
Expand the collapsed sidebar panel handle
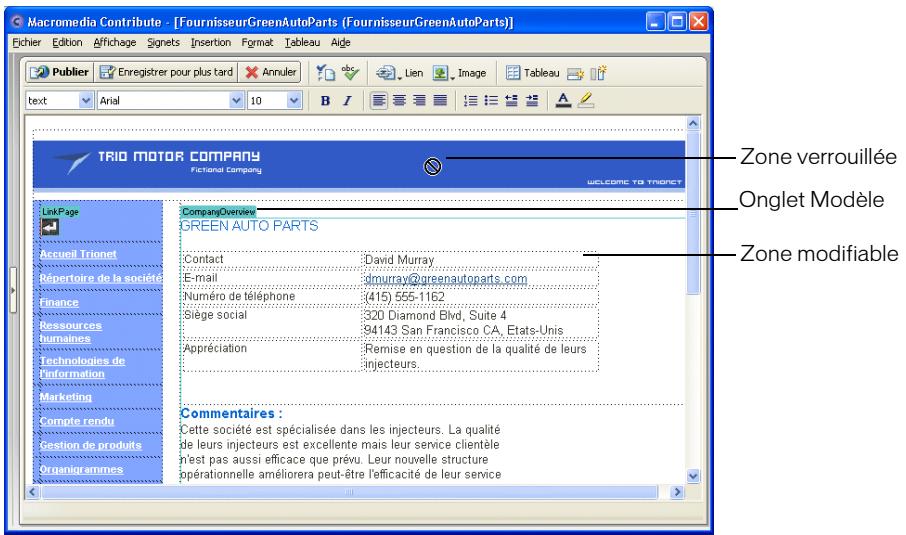pyautogui.click(x=13, y=290)
